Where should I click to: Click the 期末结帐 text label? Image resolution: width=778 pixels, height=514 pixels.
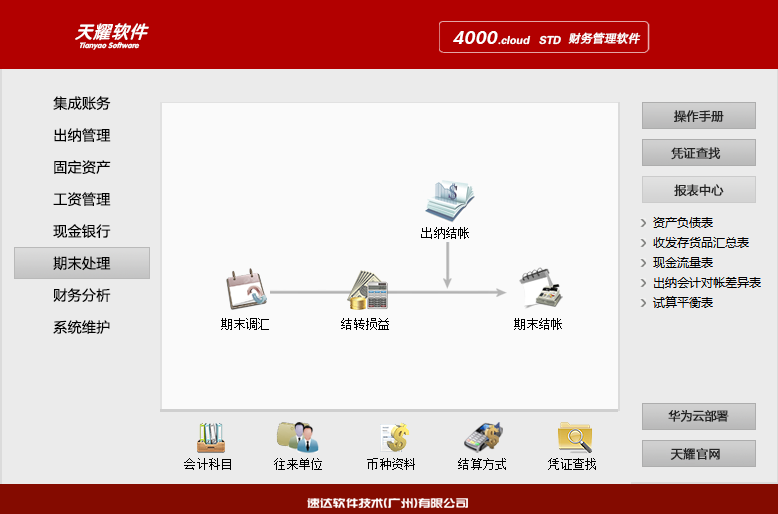[x=538, y=324]
